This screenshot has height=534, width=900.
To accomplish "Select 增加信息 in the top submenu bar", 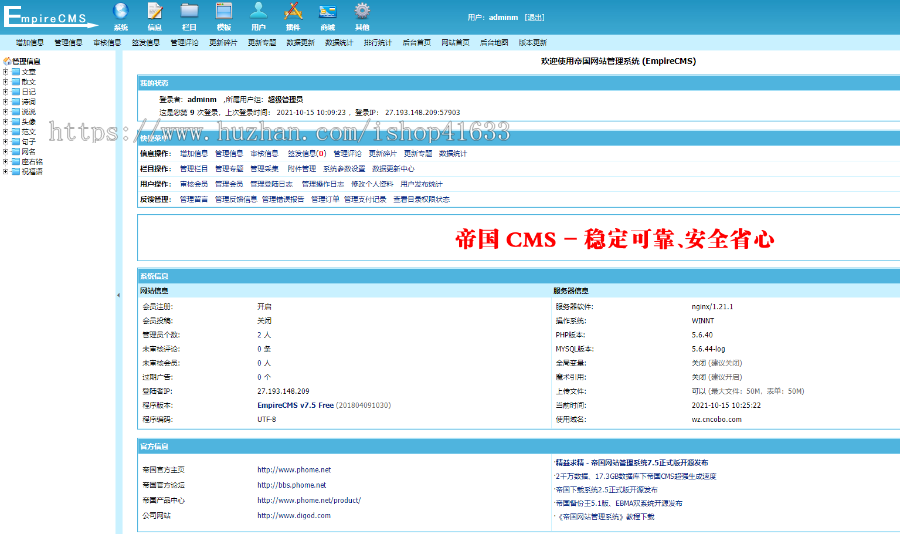I will click(30, 42).
